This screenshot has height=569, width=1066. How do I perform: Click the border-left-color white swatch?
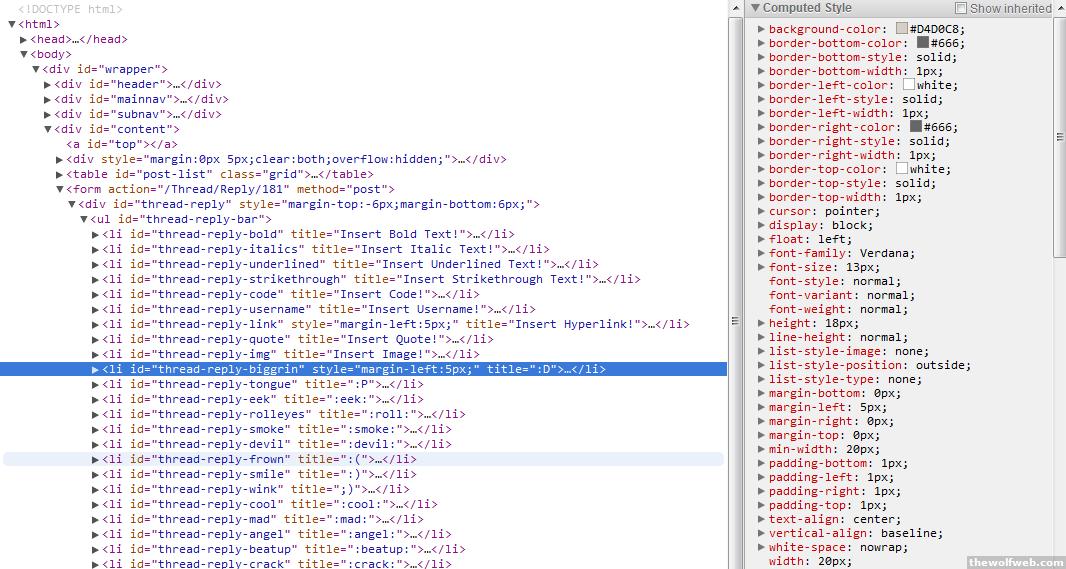pos(909,85)
